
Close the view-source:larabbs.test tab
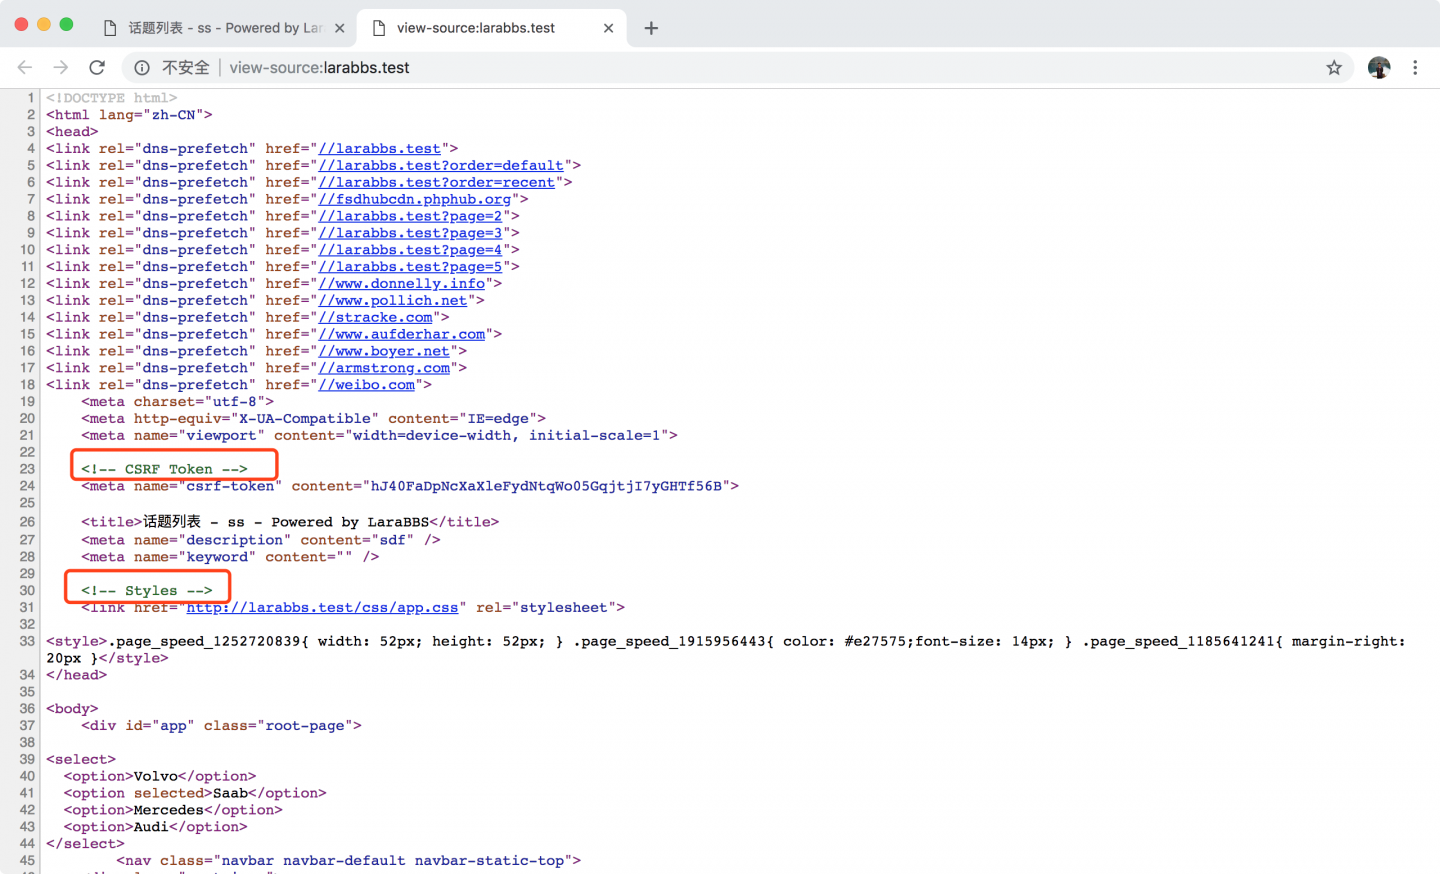coord(608,28)
